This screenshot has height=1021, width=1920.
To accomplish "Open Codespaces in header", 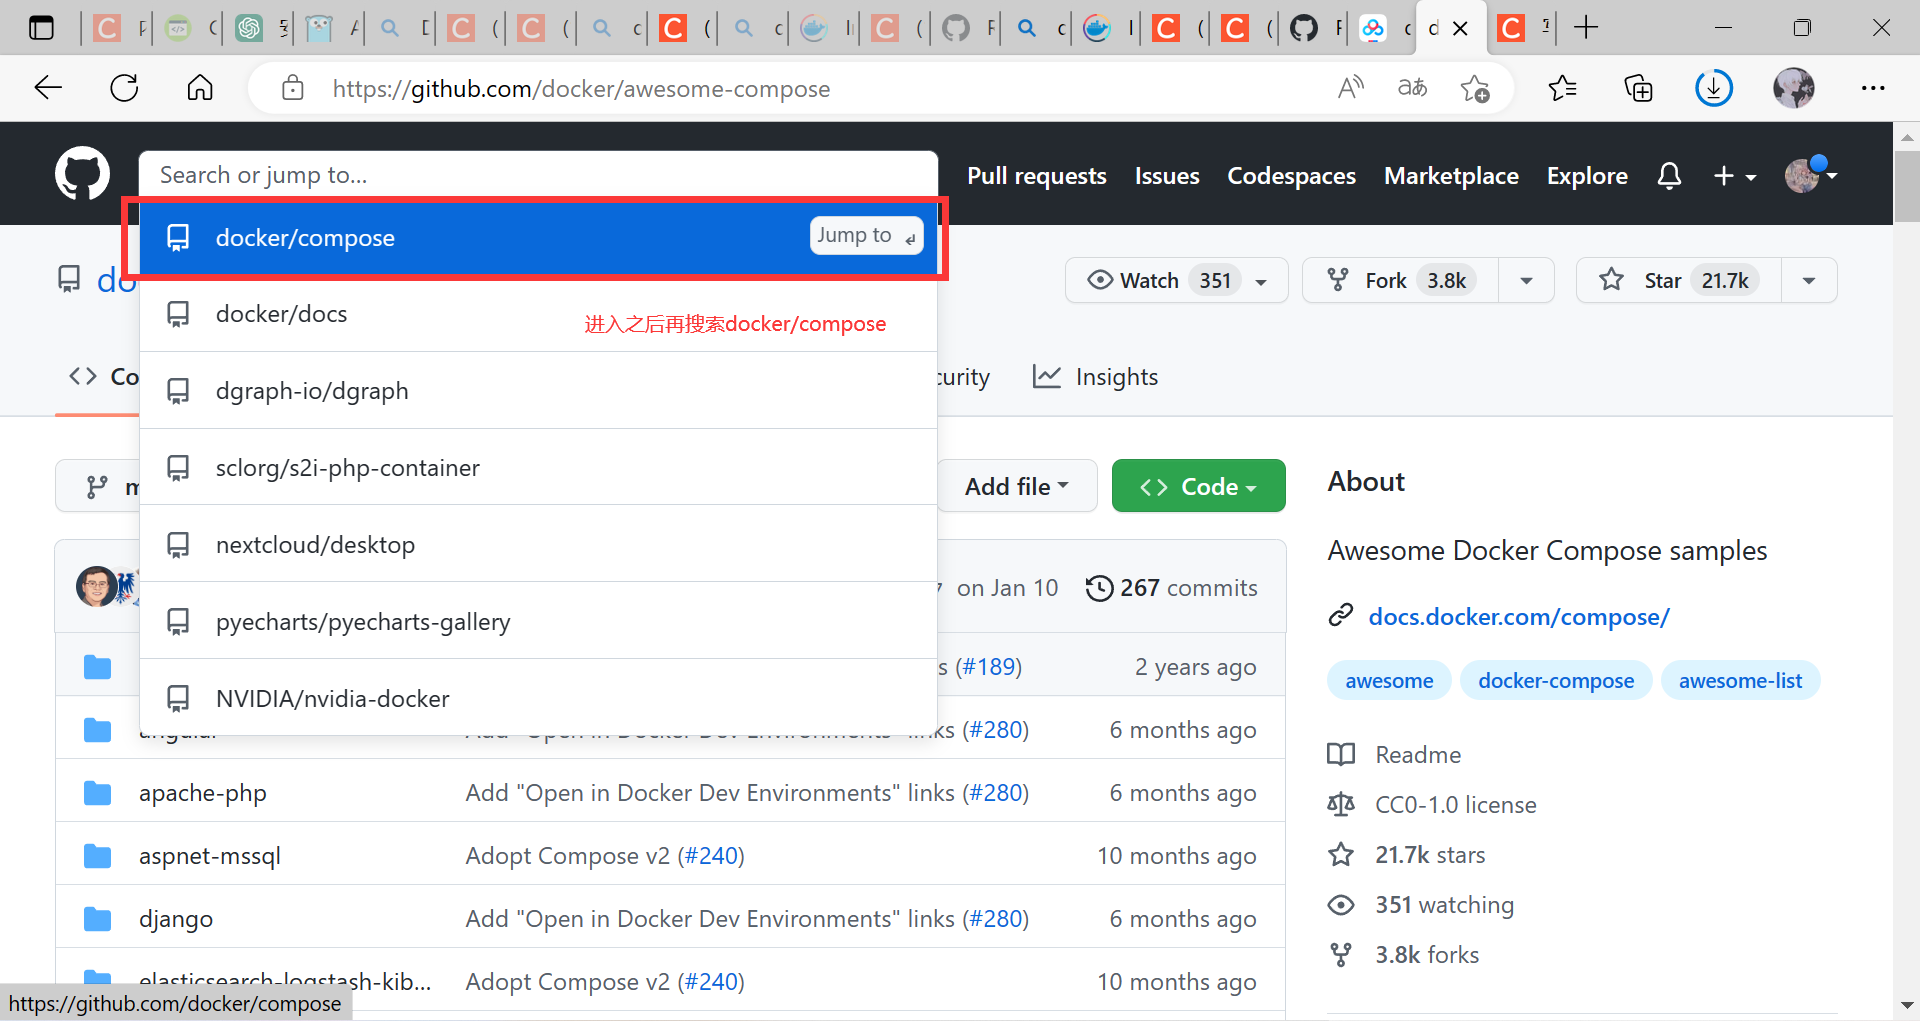I will coord(1291,176).
